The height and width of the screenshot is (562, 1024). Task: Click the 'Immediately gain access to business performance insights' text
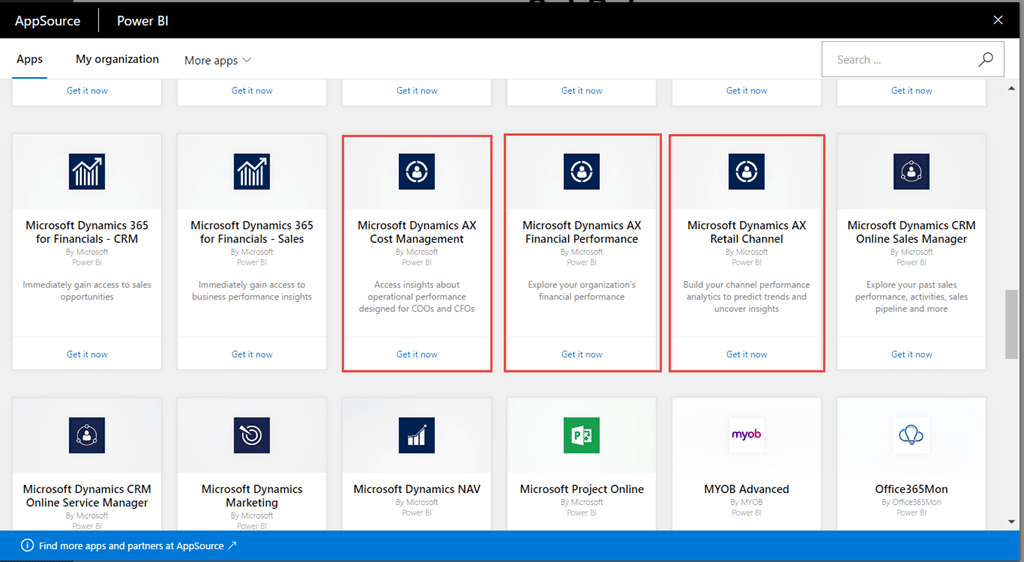pos(251,290)
